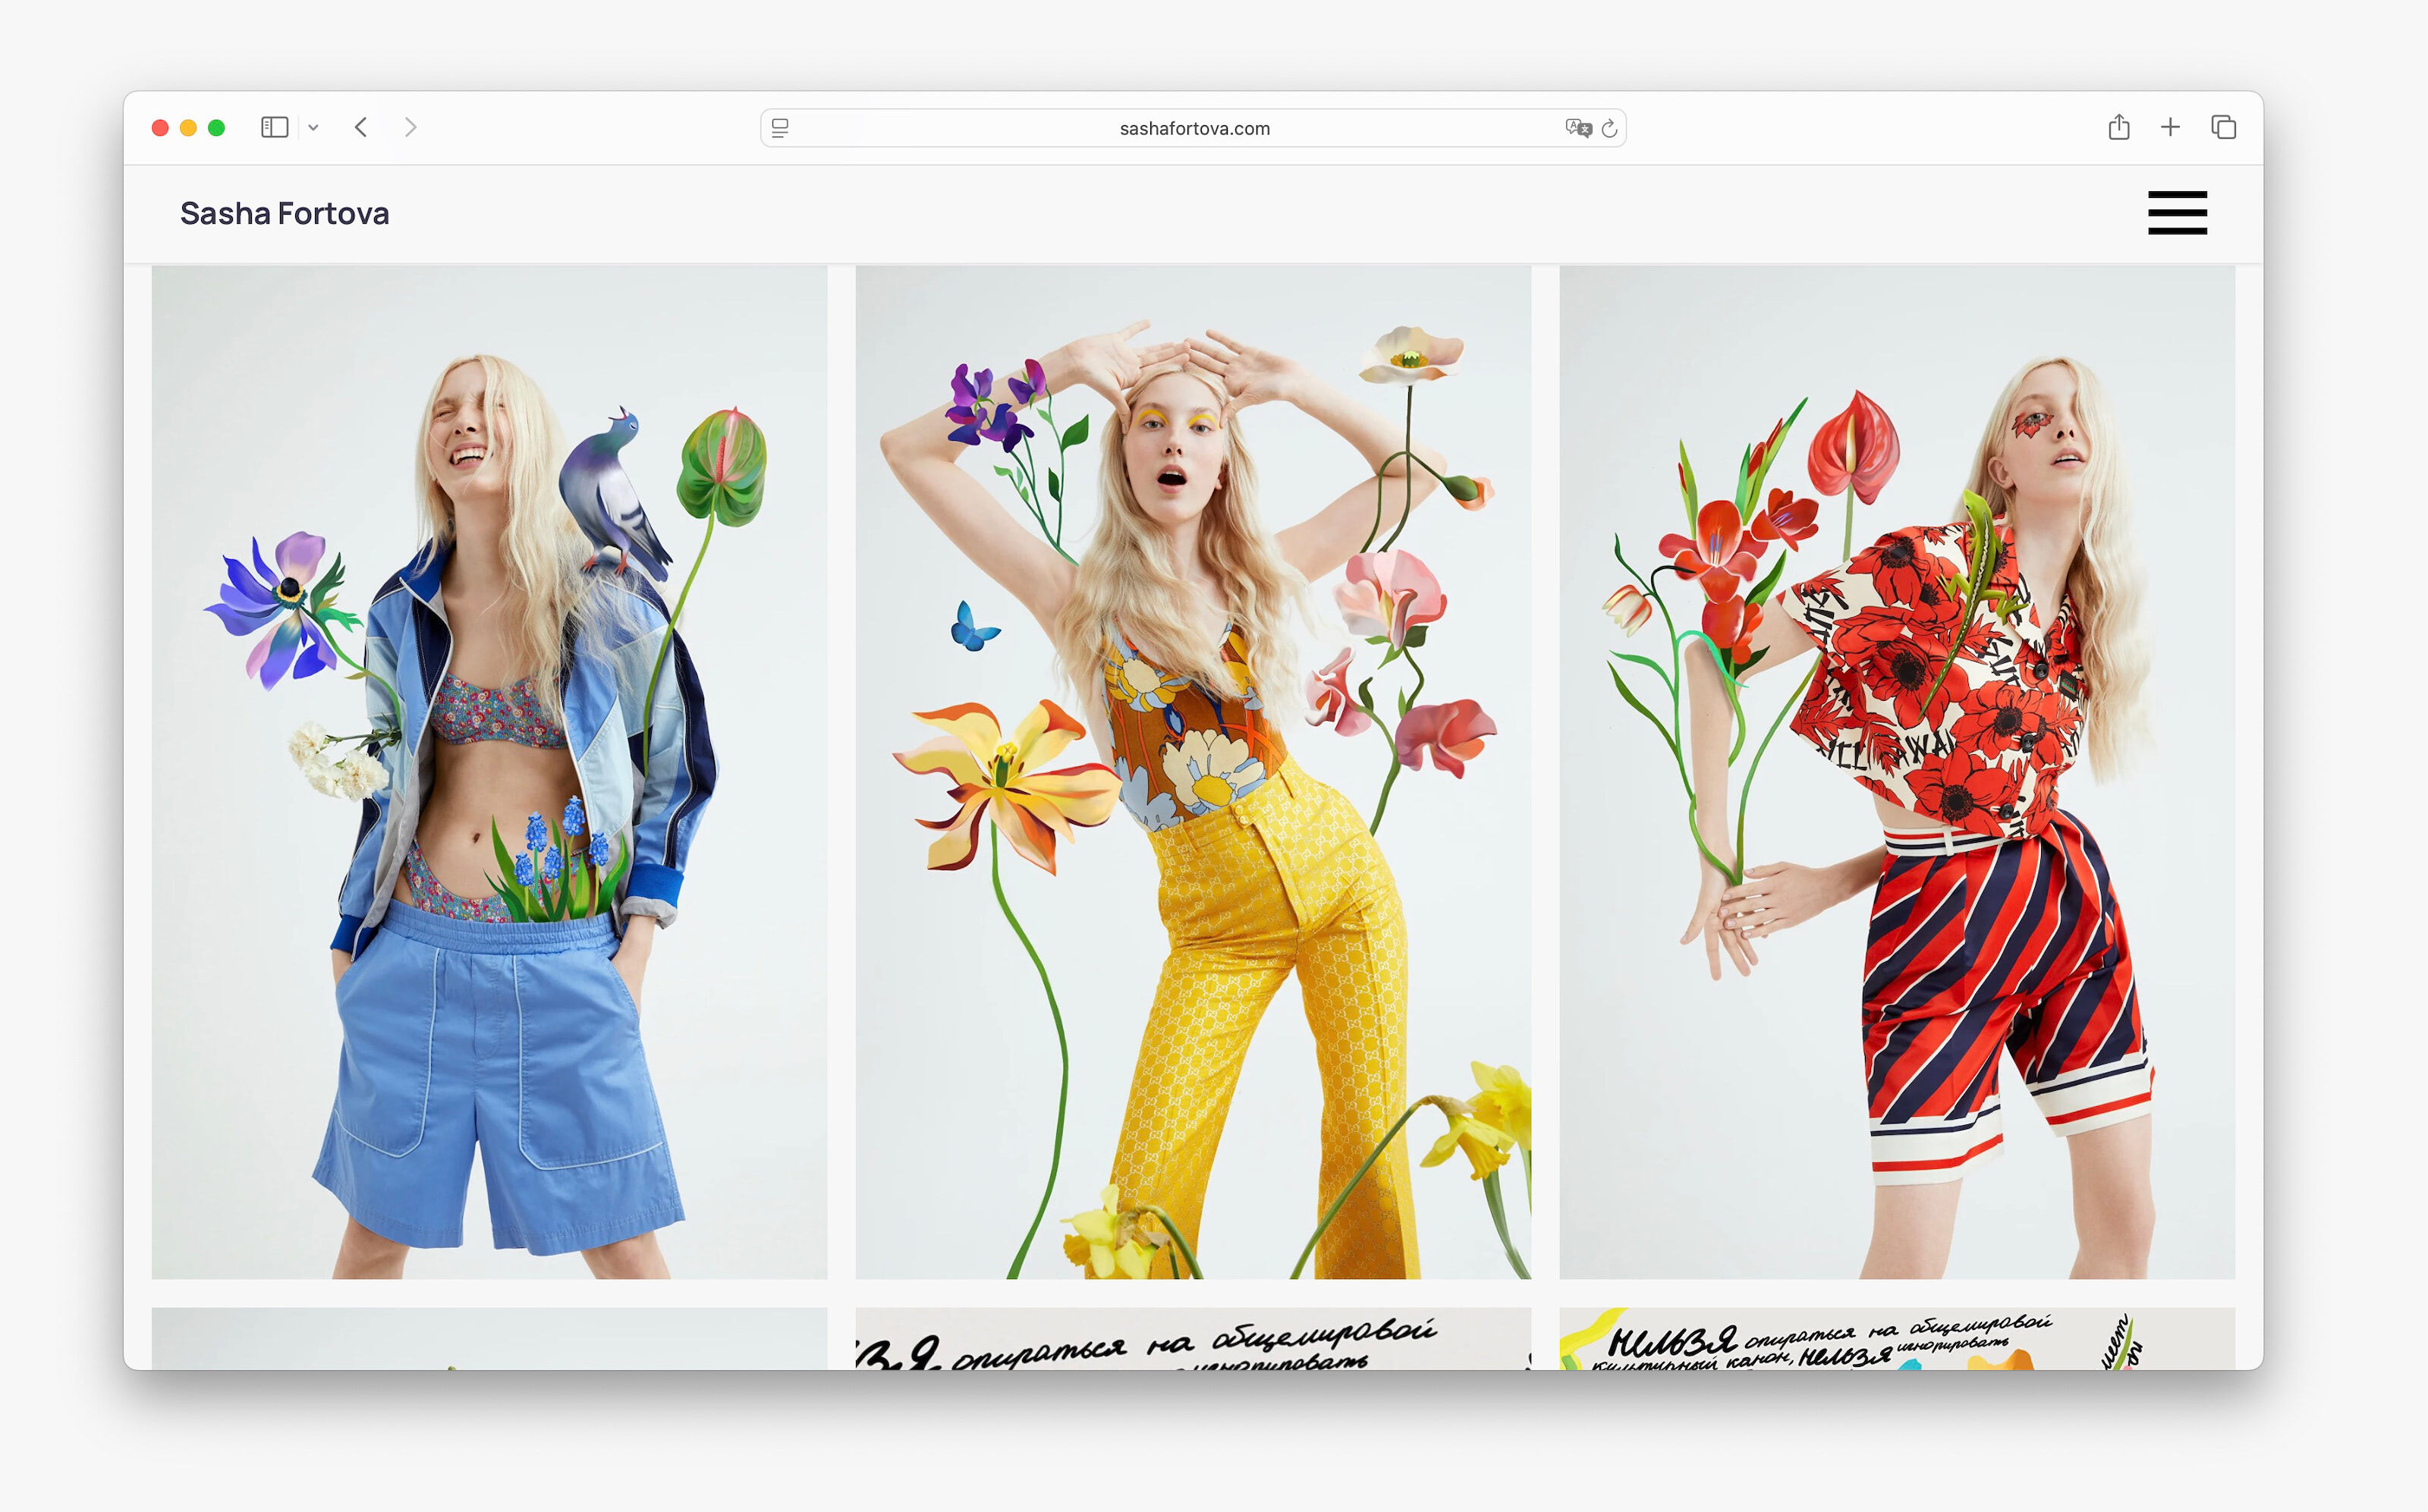Reload the sashafortova.com page

point(1609,128)
